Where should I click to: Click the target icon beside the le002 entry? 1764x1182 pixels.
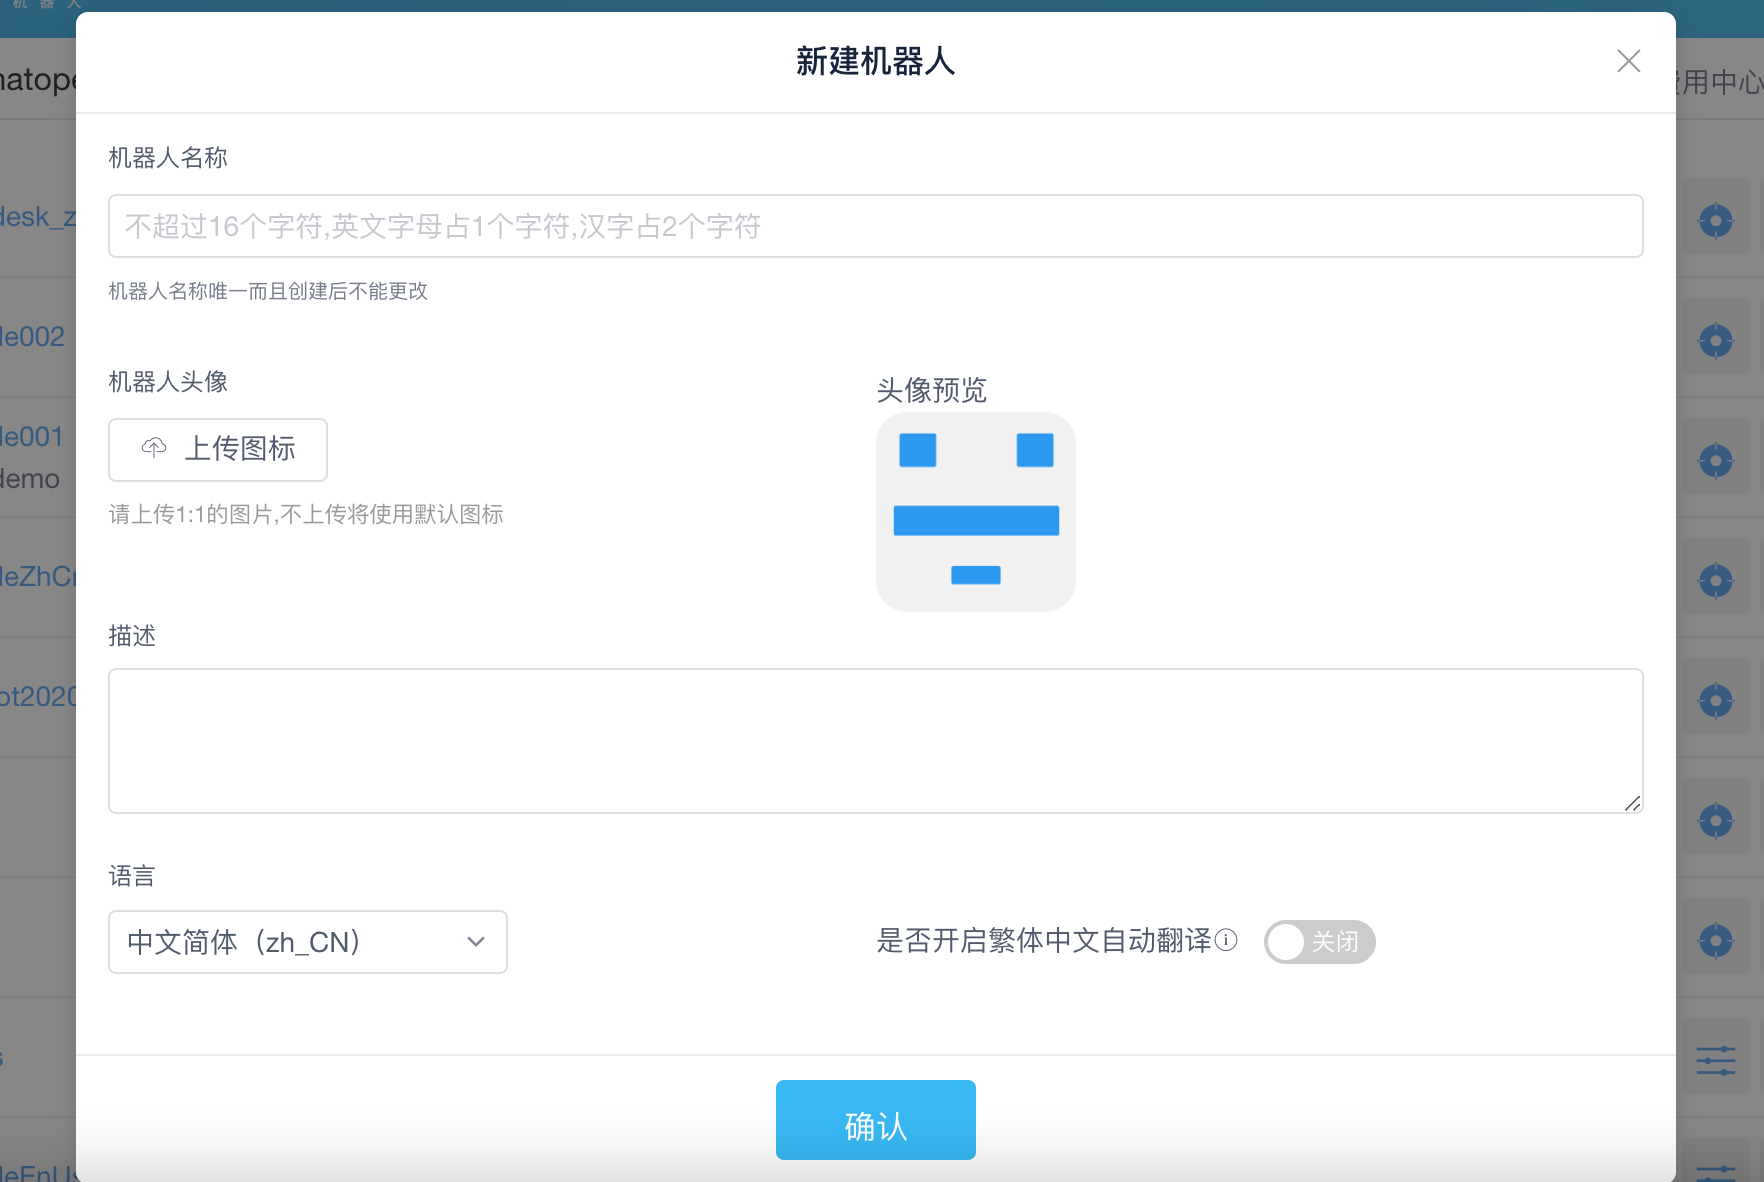(1716, 339)
